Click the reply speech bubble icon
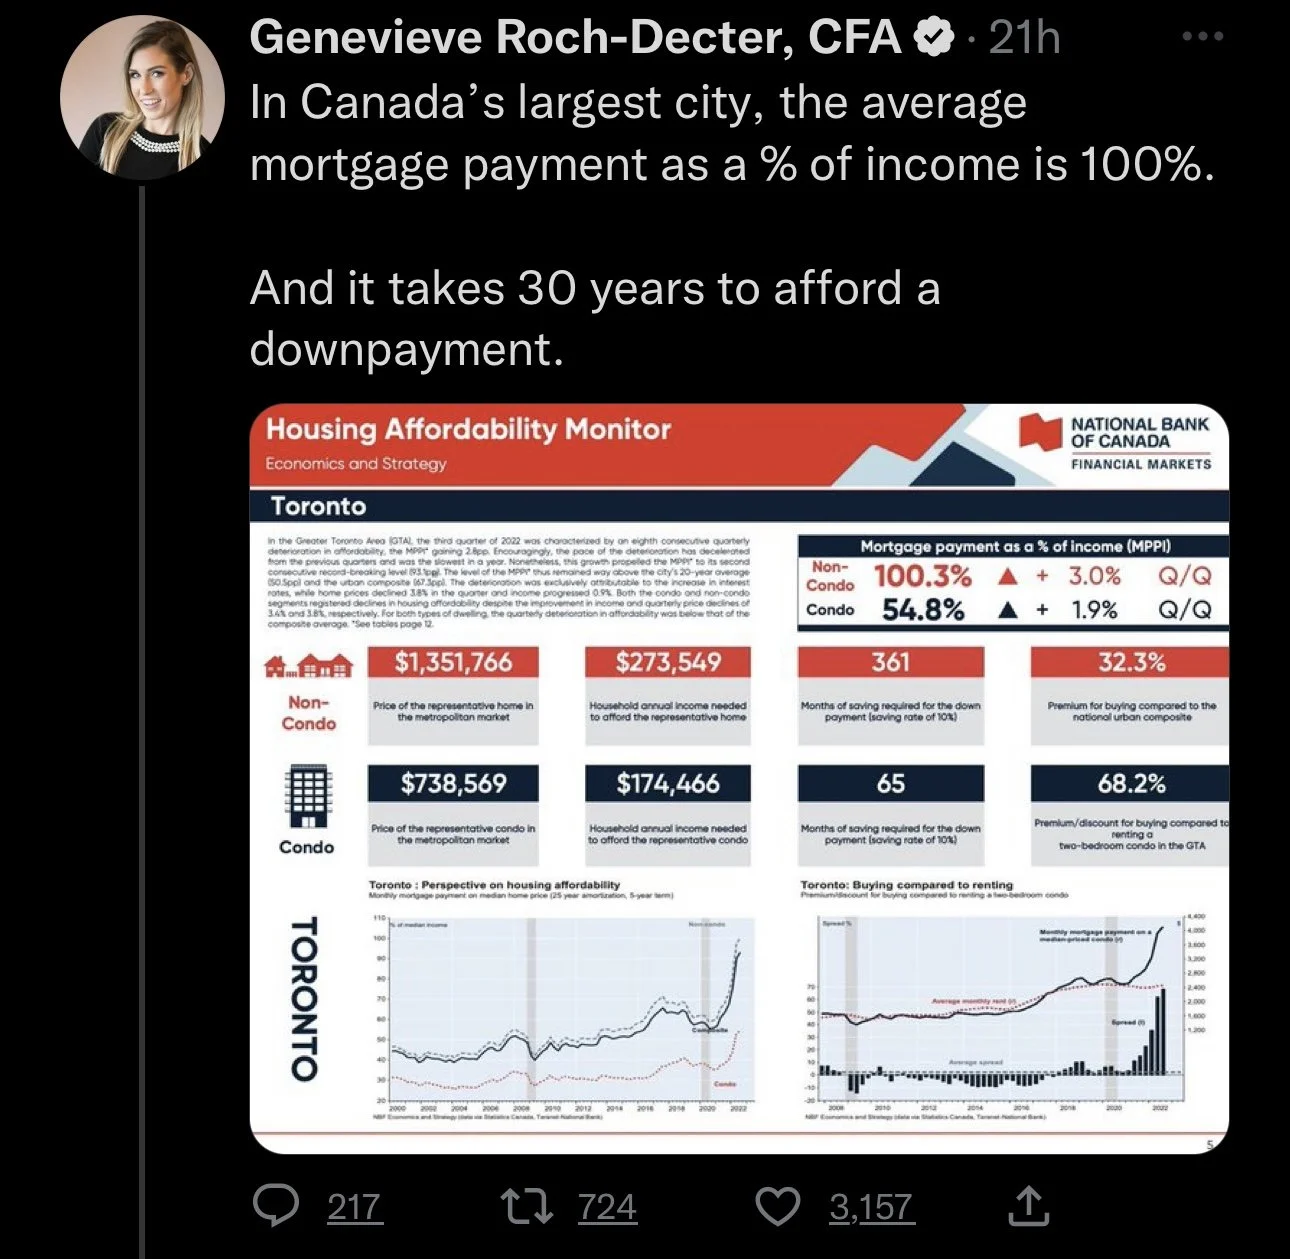 click(x=275, y=1206)
